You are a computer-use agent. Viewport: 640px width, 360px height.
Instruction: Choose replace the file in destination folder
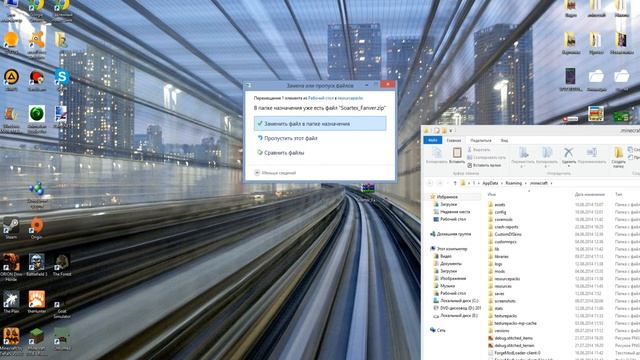(320, 124)
